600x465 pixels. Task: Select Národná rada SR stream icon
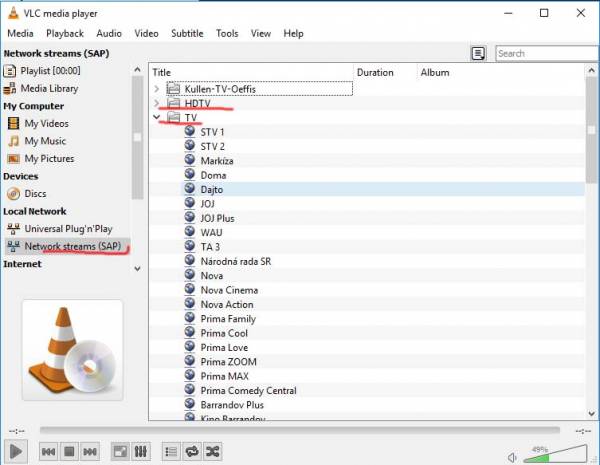(x=190, y=260)
